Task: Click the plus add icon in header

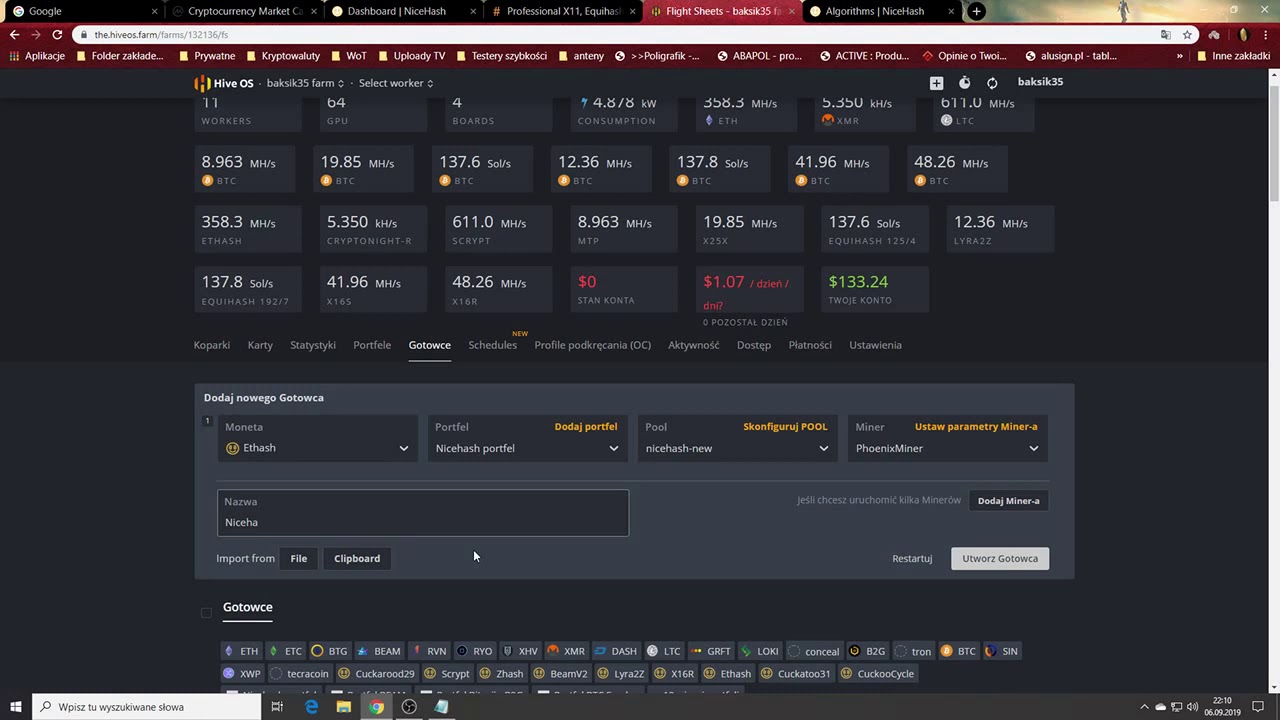Action: 936,83
